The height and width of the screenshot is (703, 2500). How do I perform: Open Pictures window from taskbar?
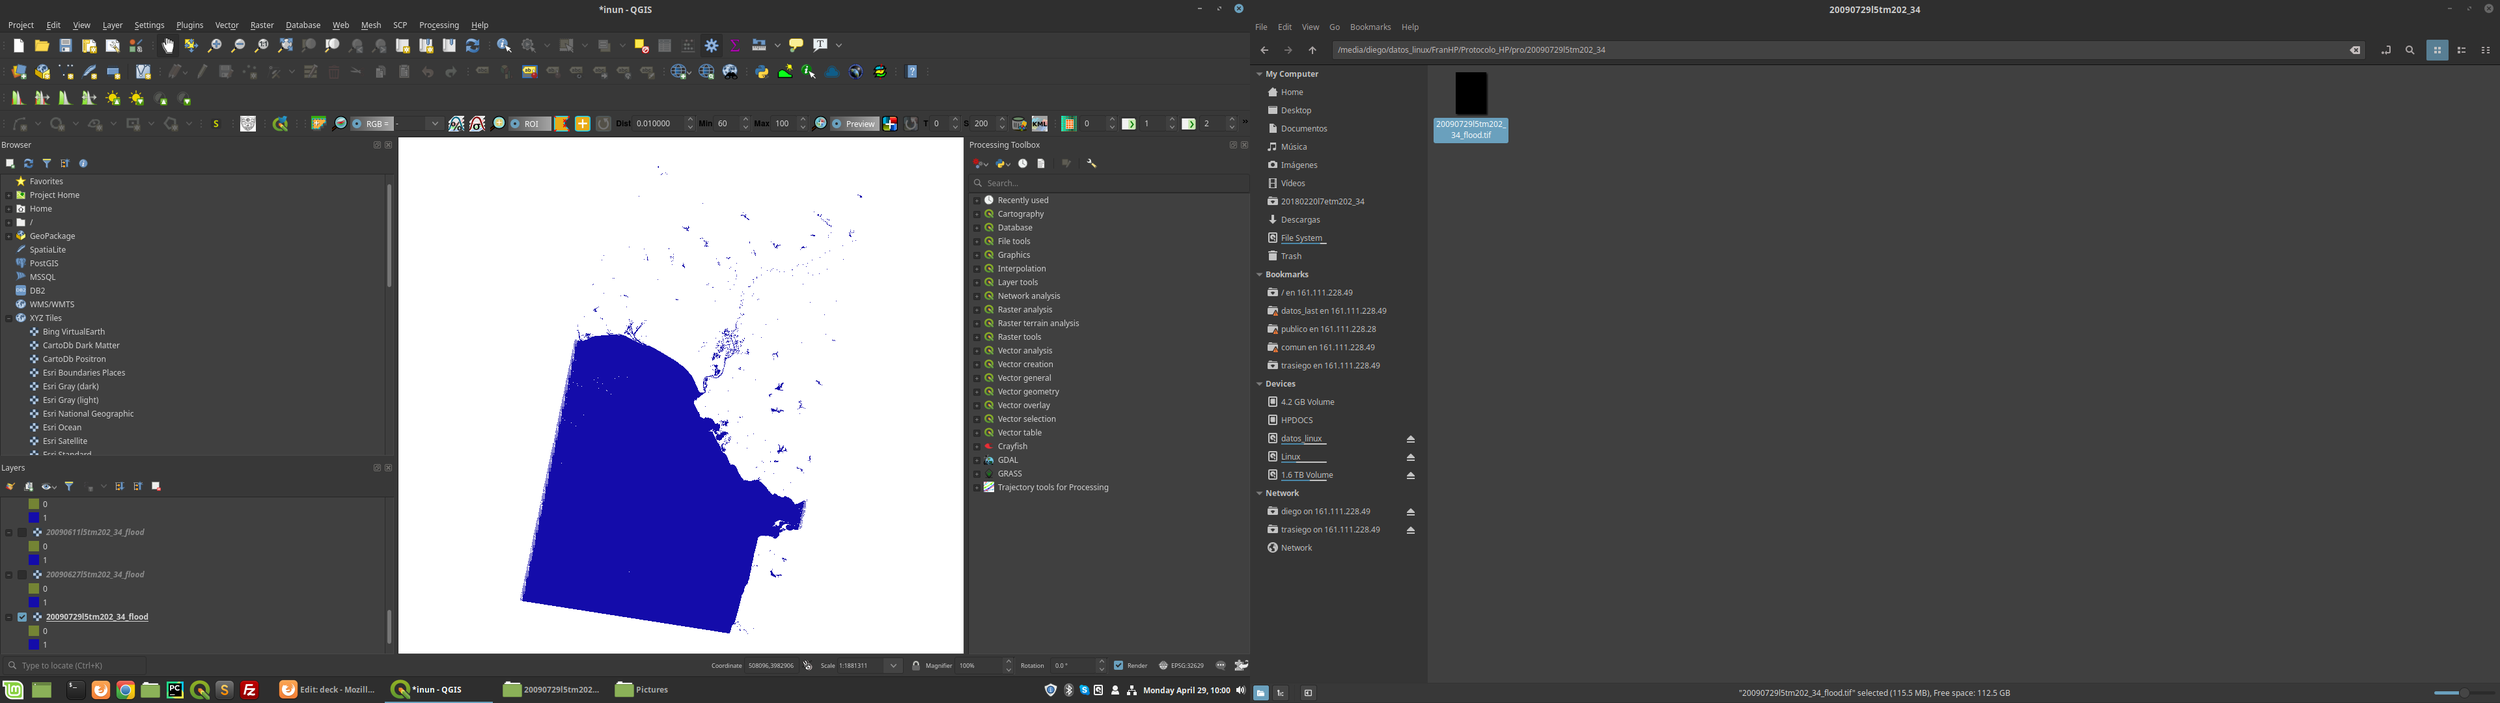tap(641, 689)
